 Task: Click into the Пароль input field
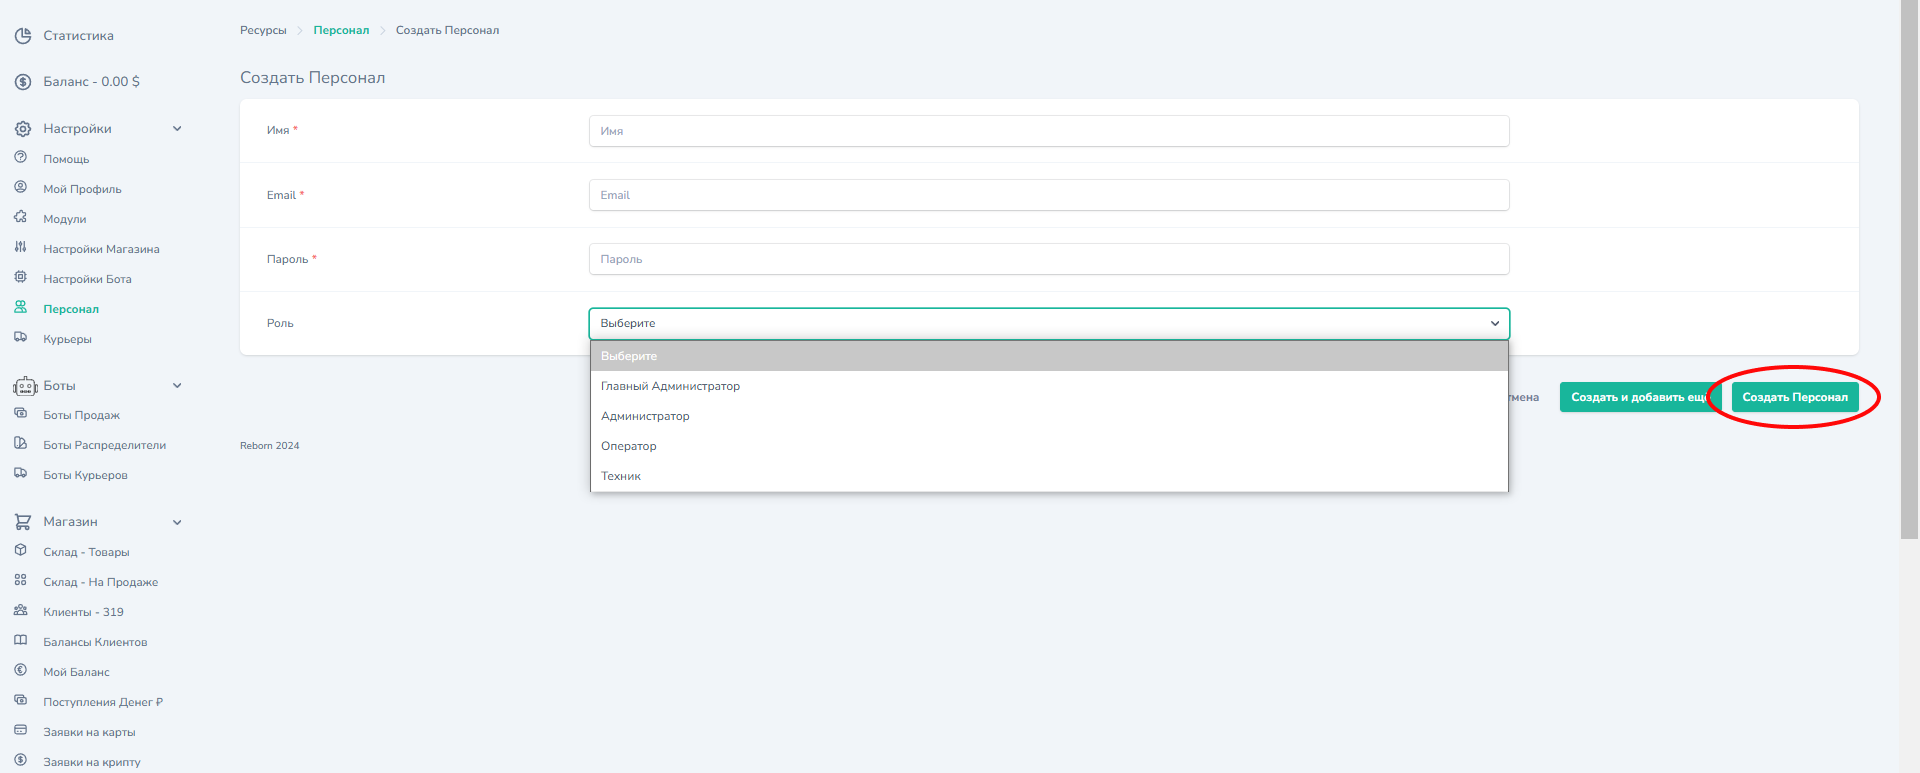(1049, 259)
